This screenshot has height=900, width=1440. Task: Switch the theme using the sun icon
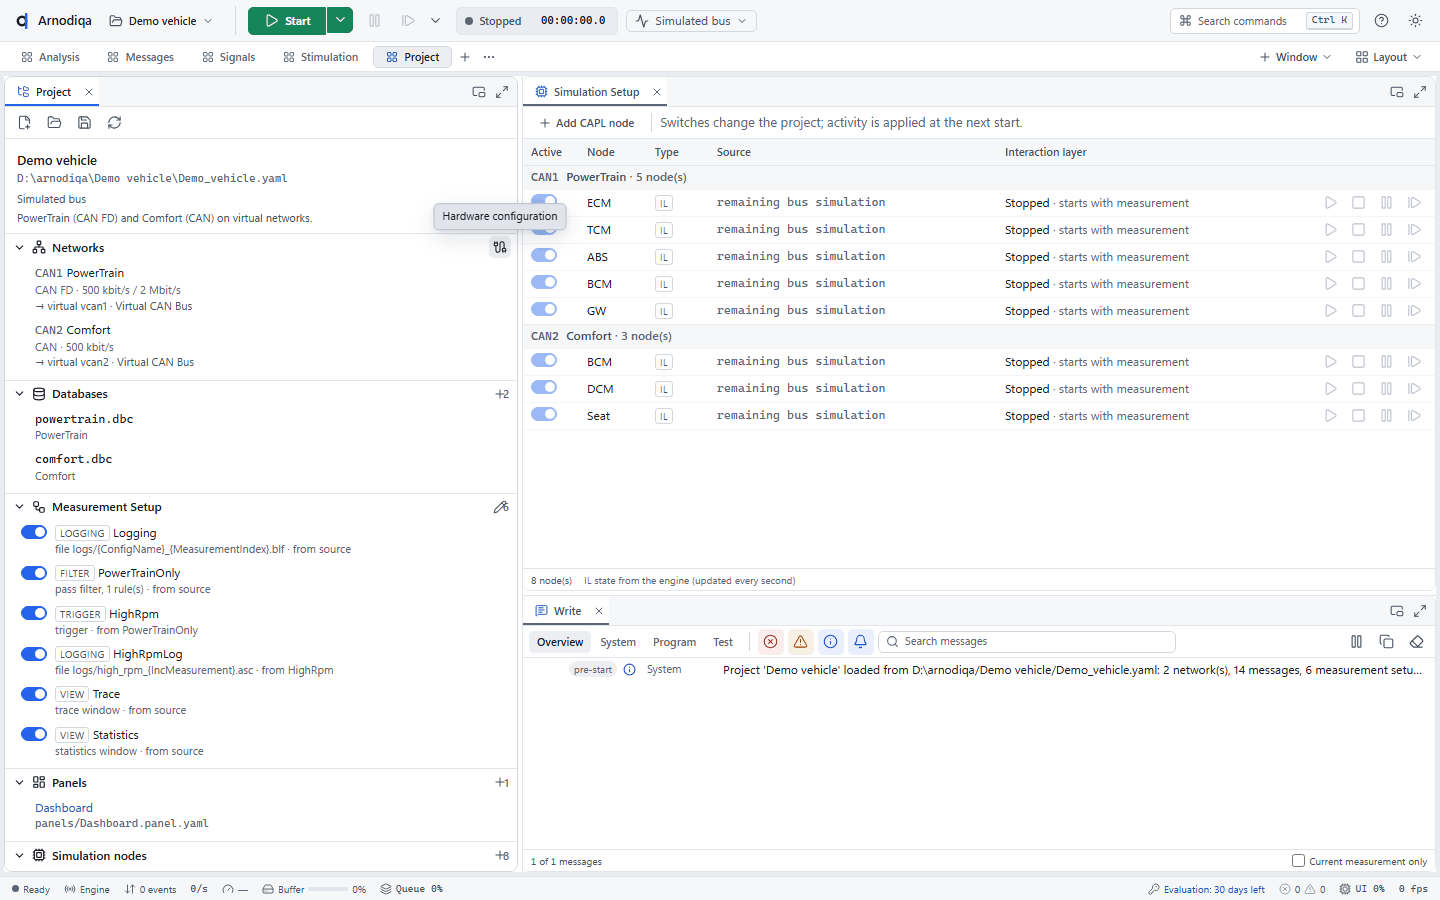coord(1416,21)
